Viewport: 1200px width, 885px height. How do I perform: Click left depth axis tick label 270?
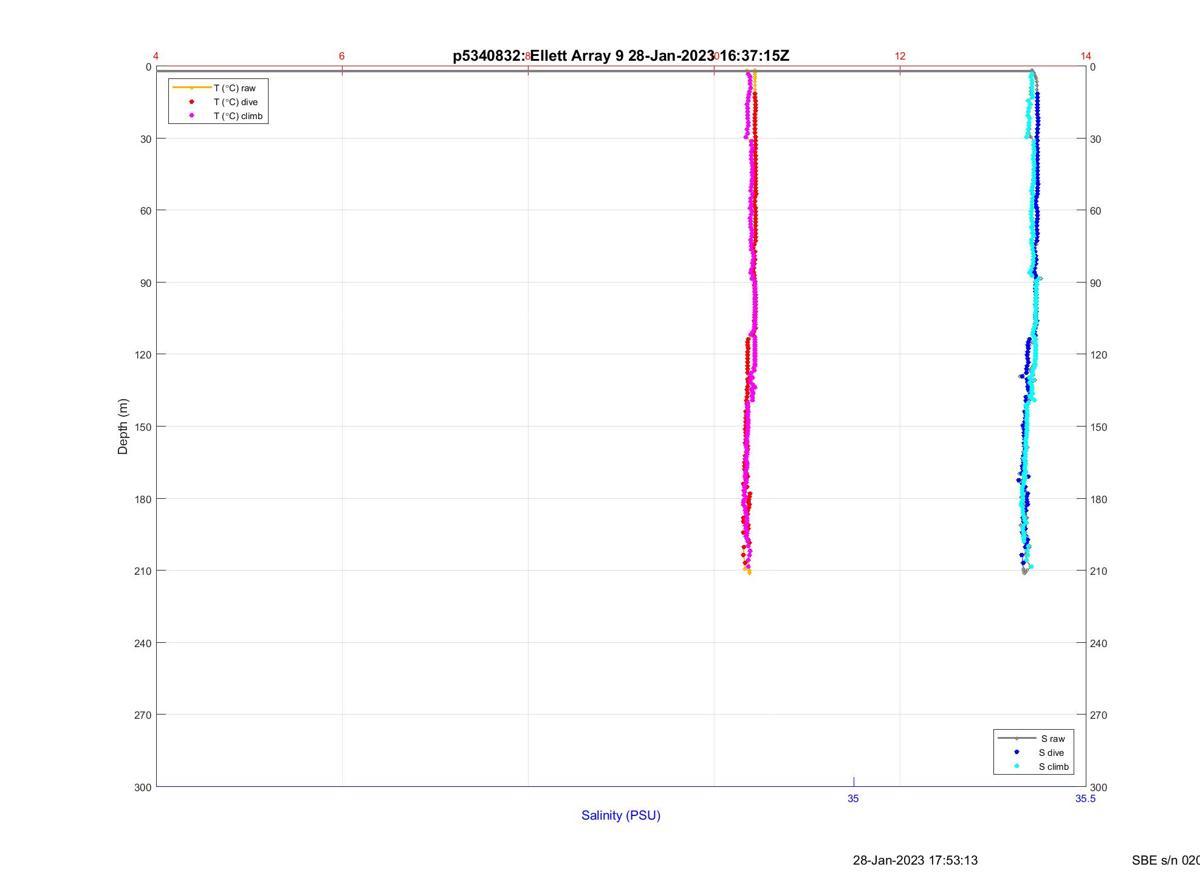142,715
